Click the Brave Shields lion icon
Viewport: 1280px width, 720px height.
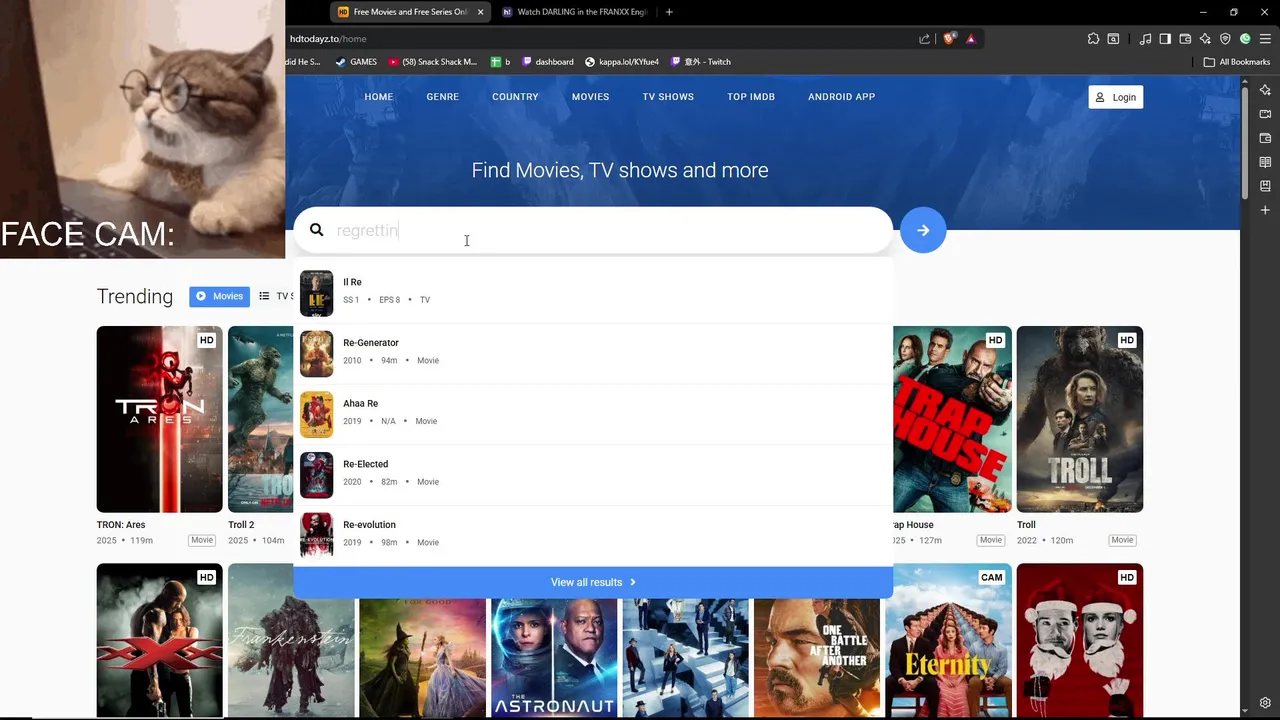click(x=949, y=39)
